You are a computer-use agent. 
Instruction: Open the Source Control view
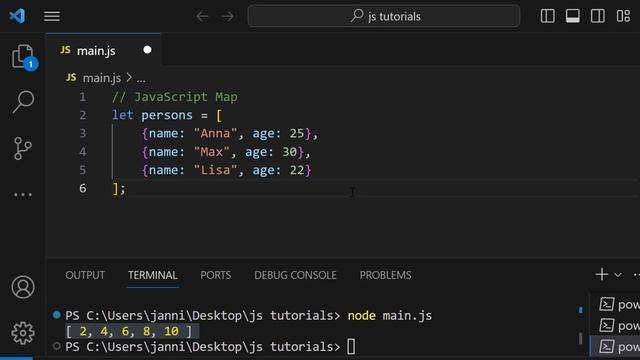coord(23,148)
